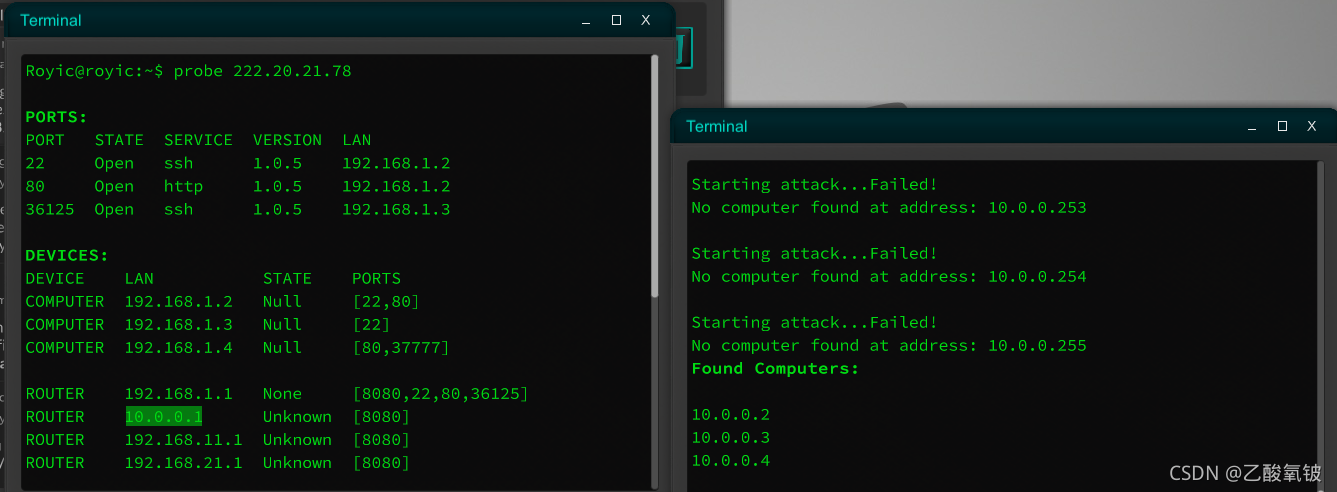This screenshot has height=492, width=1337.
Task: Click the 'http' service entry
Action: pos(183,186)
